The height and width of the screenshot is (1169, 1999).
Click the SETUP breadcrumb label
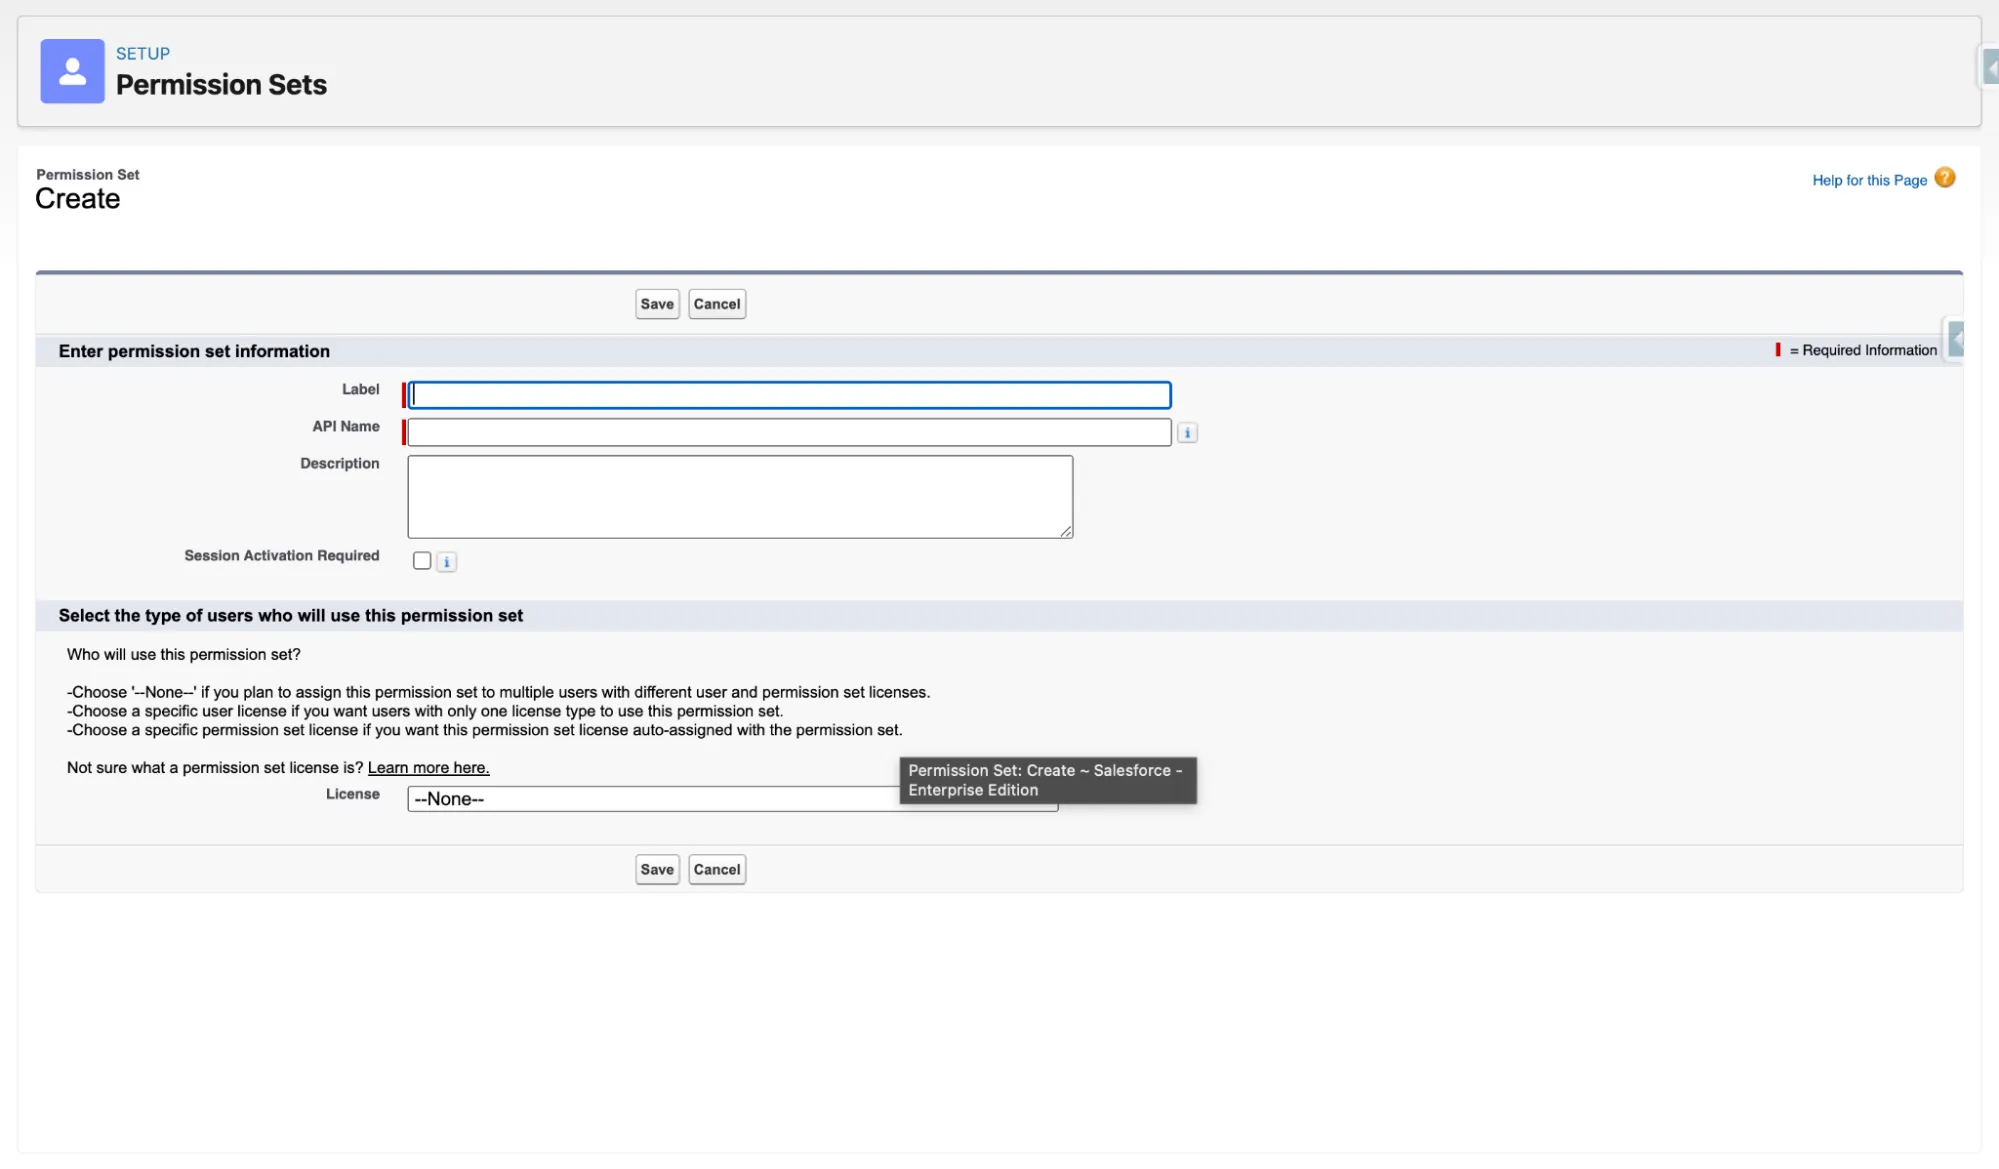pyautogui.click(x=143, y=54)
